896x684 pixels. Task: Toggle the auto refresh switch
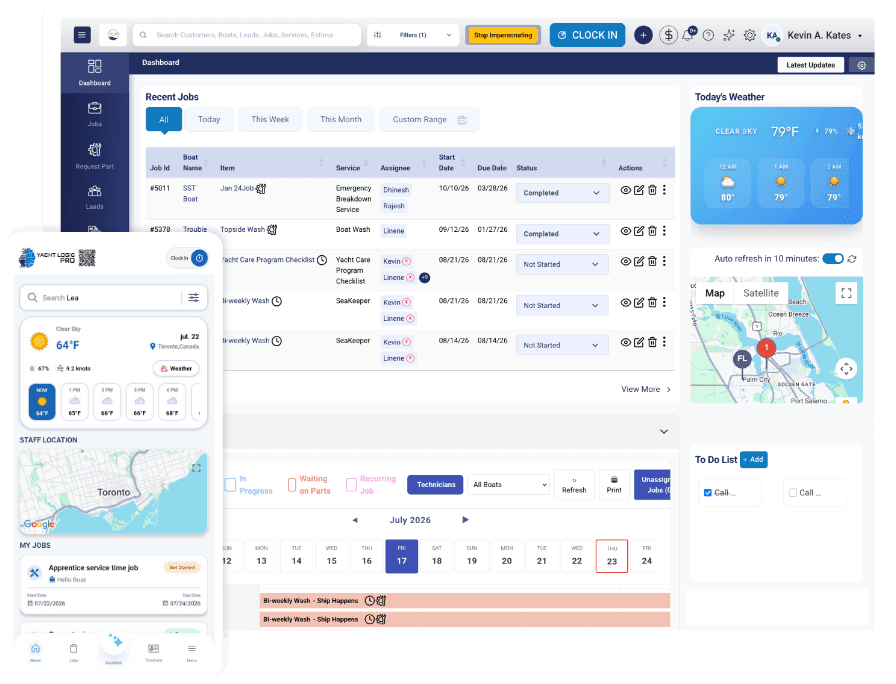click(833, 259)
